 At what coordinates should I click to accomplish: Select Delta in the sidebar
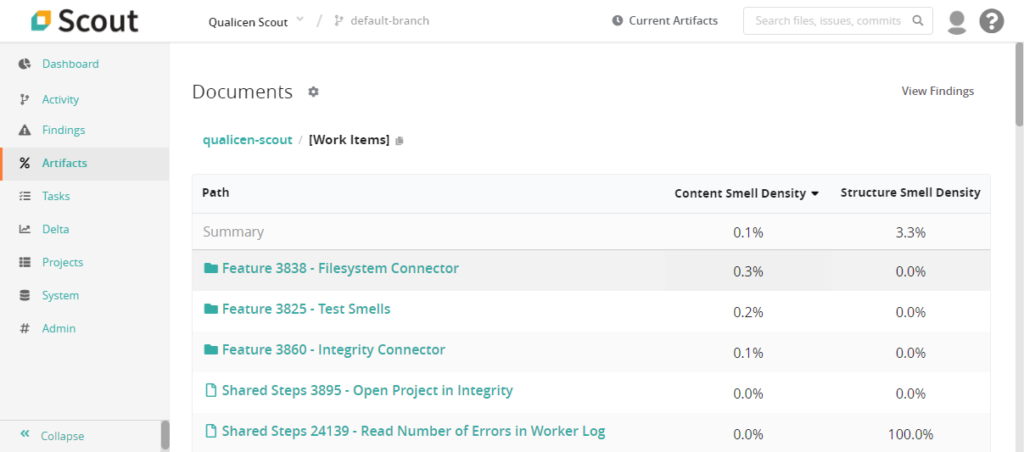coord(55,229)
